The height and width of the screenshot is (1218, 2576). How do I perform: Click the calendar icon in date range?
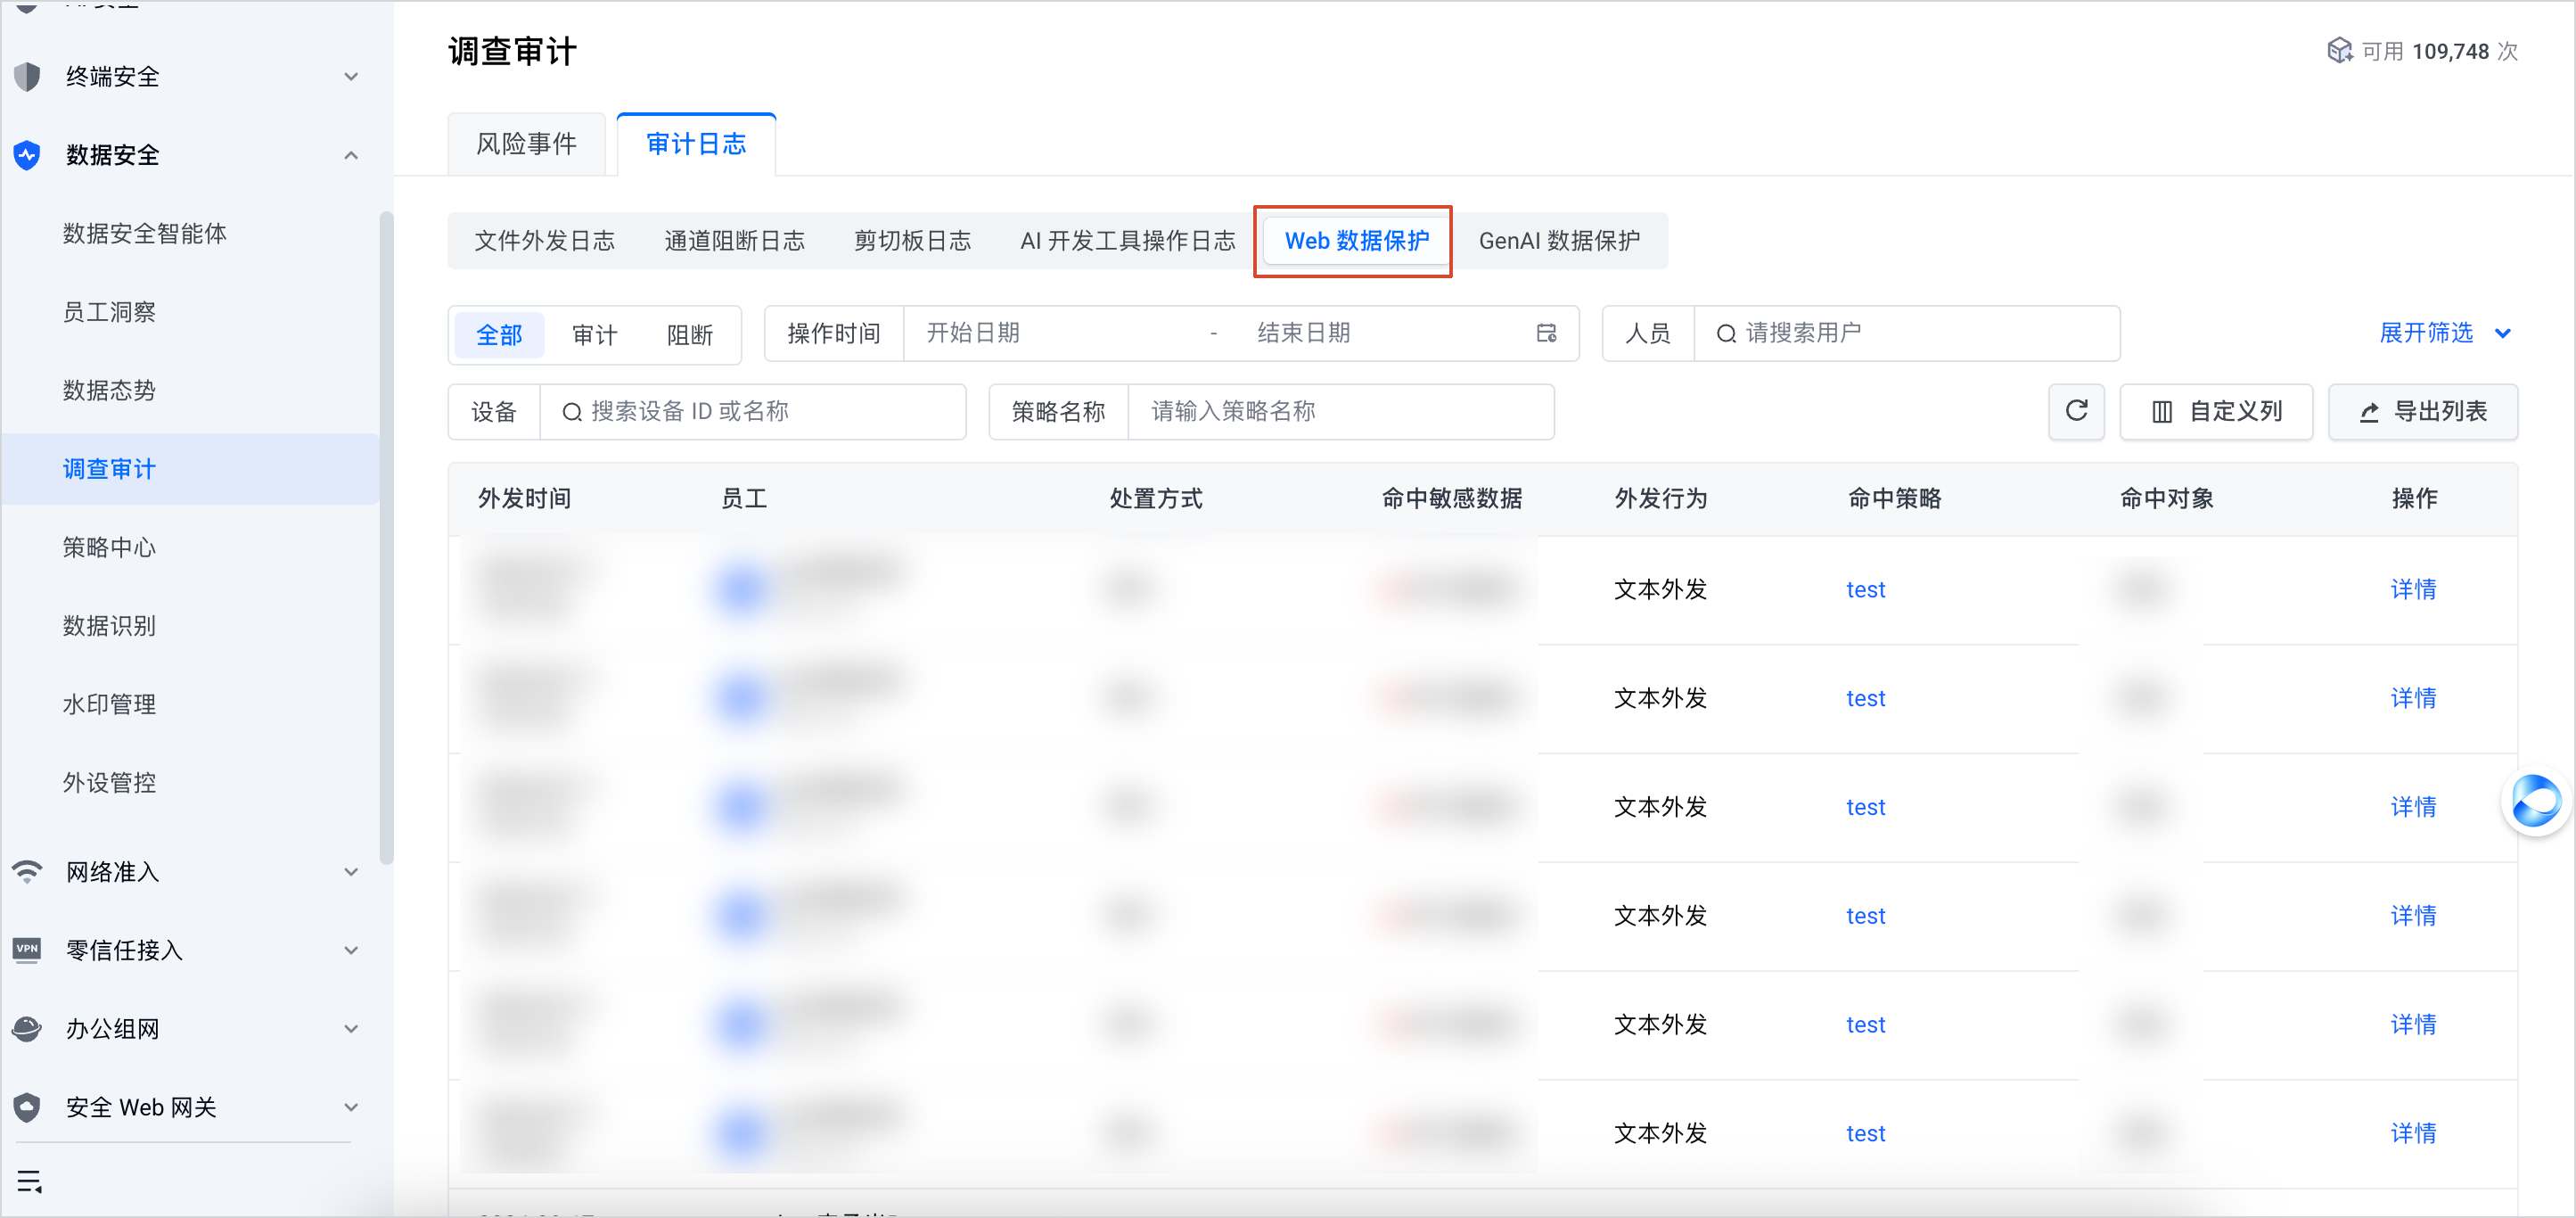[x=1546, y=333]
